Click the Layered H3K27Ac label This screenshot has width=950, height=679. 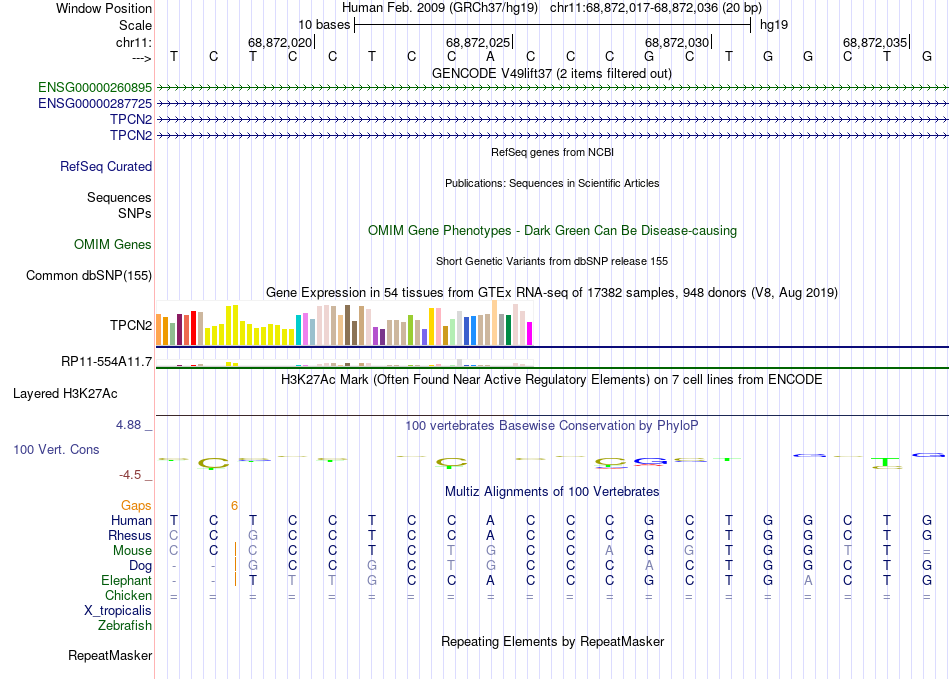click(x=65, y=394)
